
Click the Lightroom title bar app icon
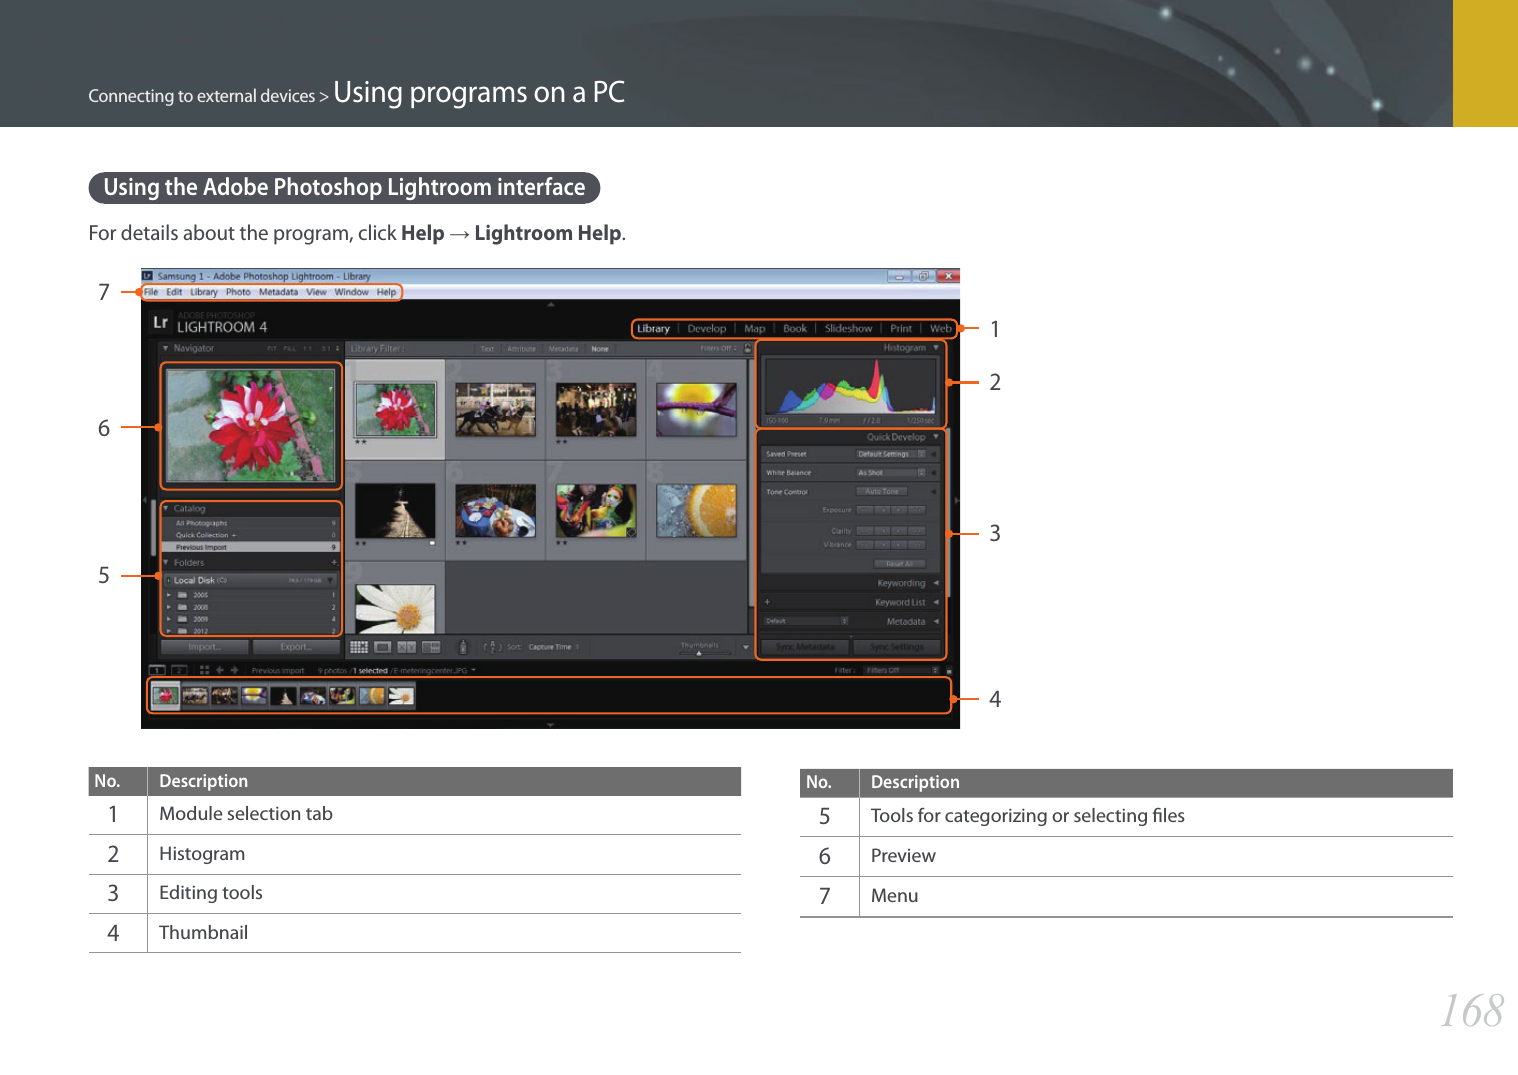click(148, 276)
